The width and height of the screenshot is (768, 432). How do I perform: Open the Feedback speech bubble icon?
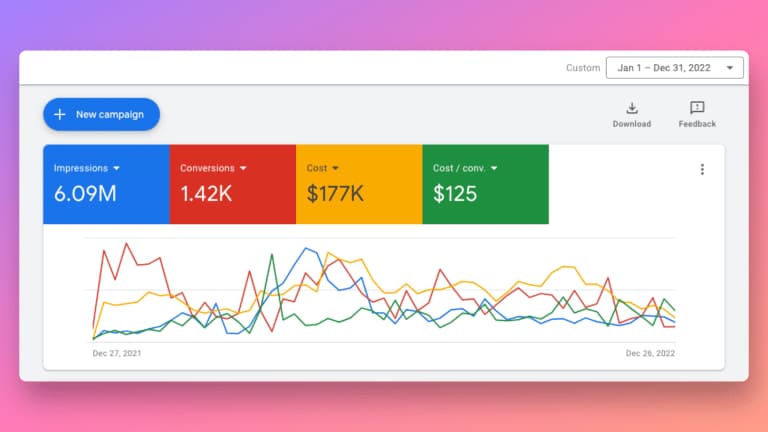[x=697, y=107]
